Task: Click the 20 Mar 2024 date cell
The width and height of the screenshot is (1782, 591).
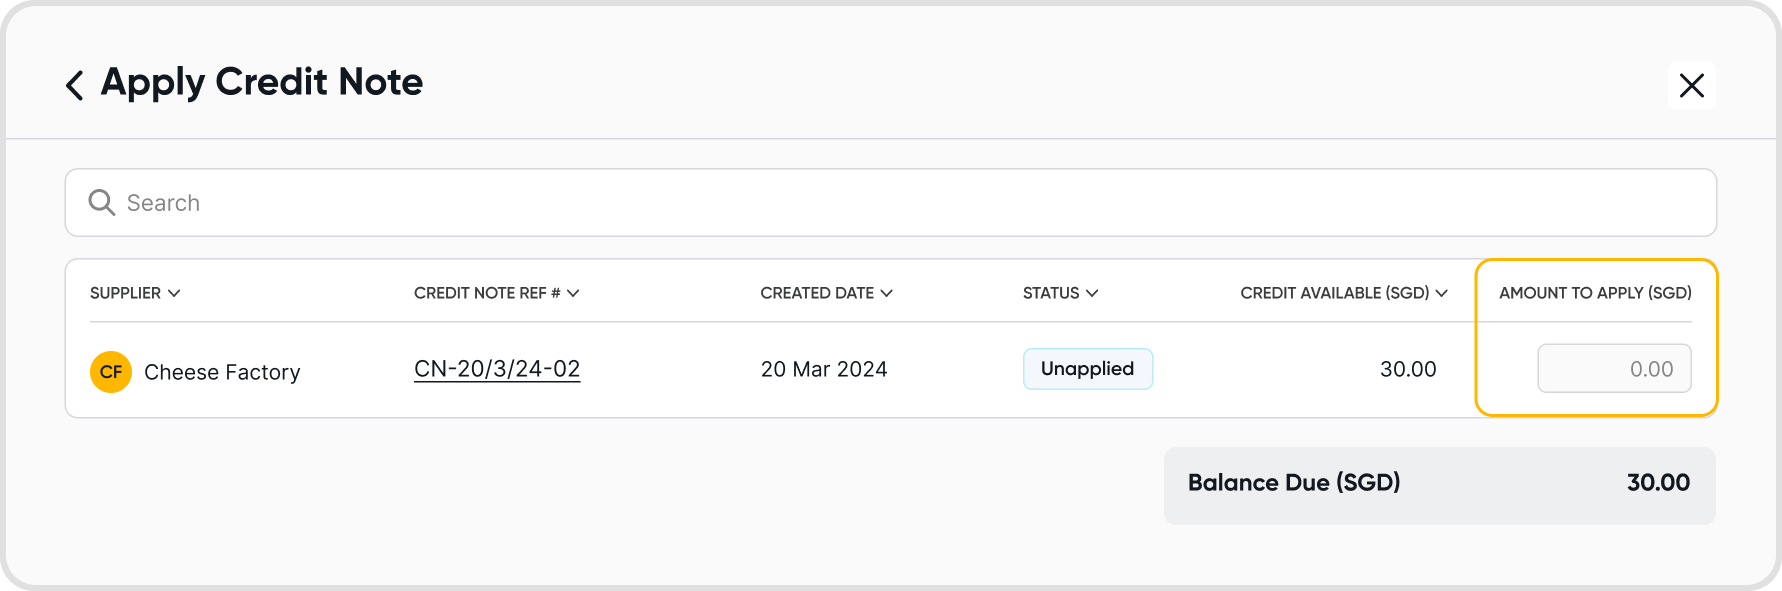Action: click(824, 369)
